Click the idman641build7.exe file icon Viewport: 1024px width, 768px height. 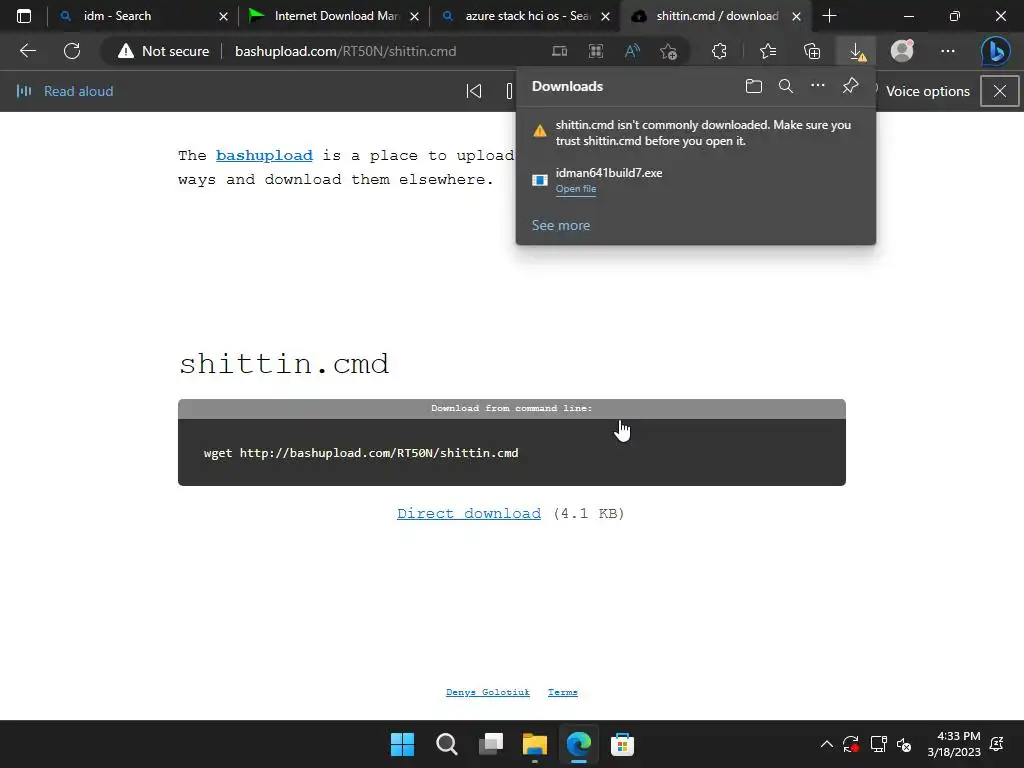point(539,180)
